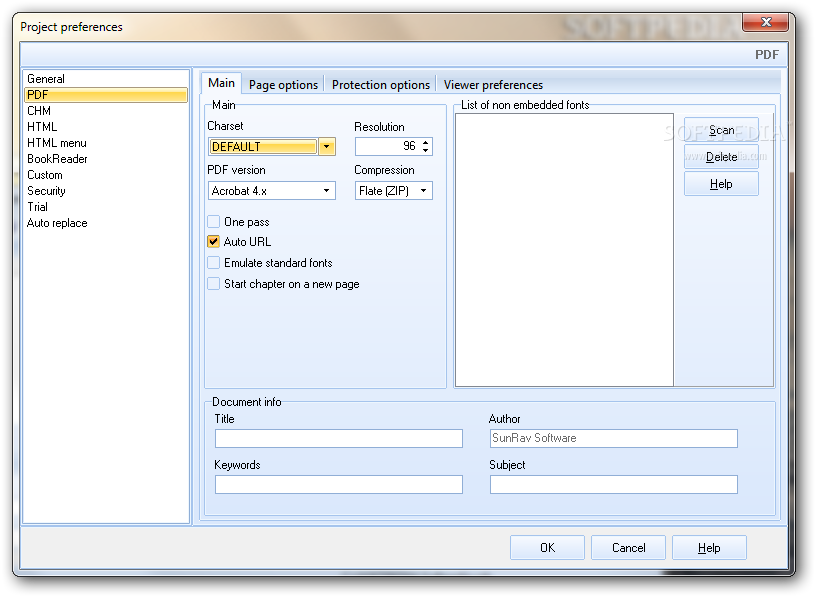Switch to the Page options tab
816x597 pixels.
click(x=283, y=85)
